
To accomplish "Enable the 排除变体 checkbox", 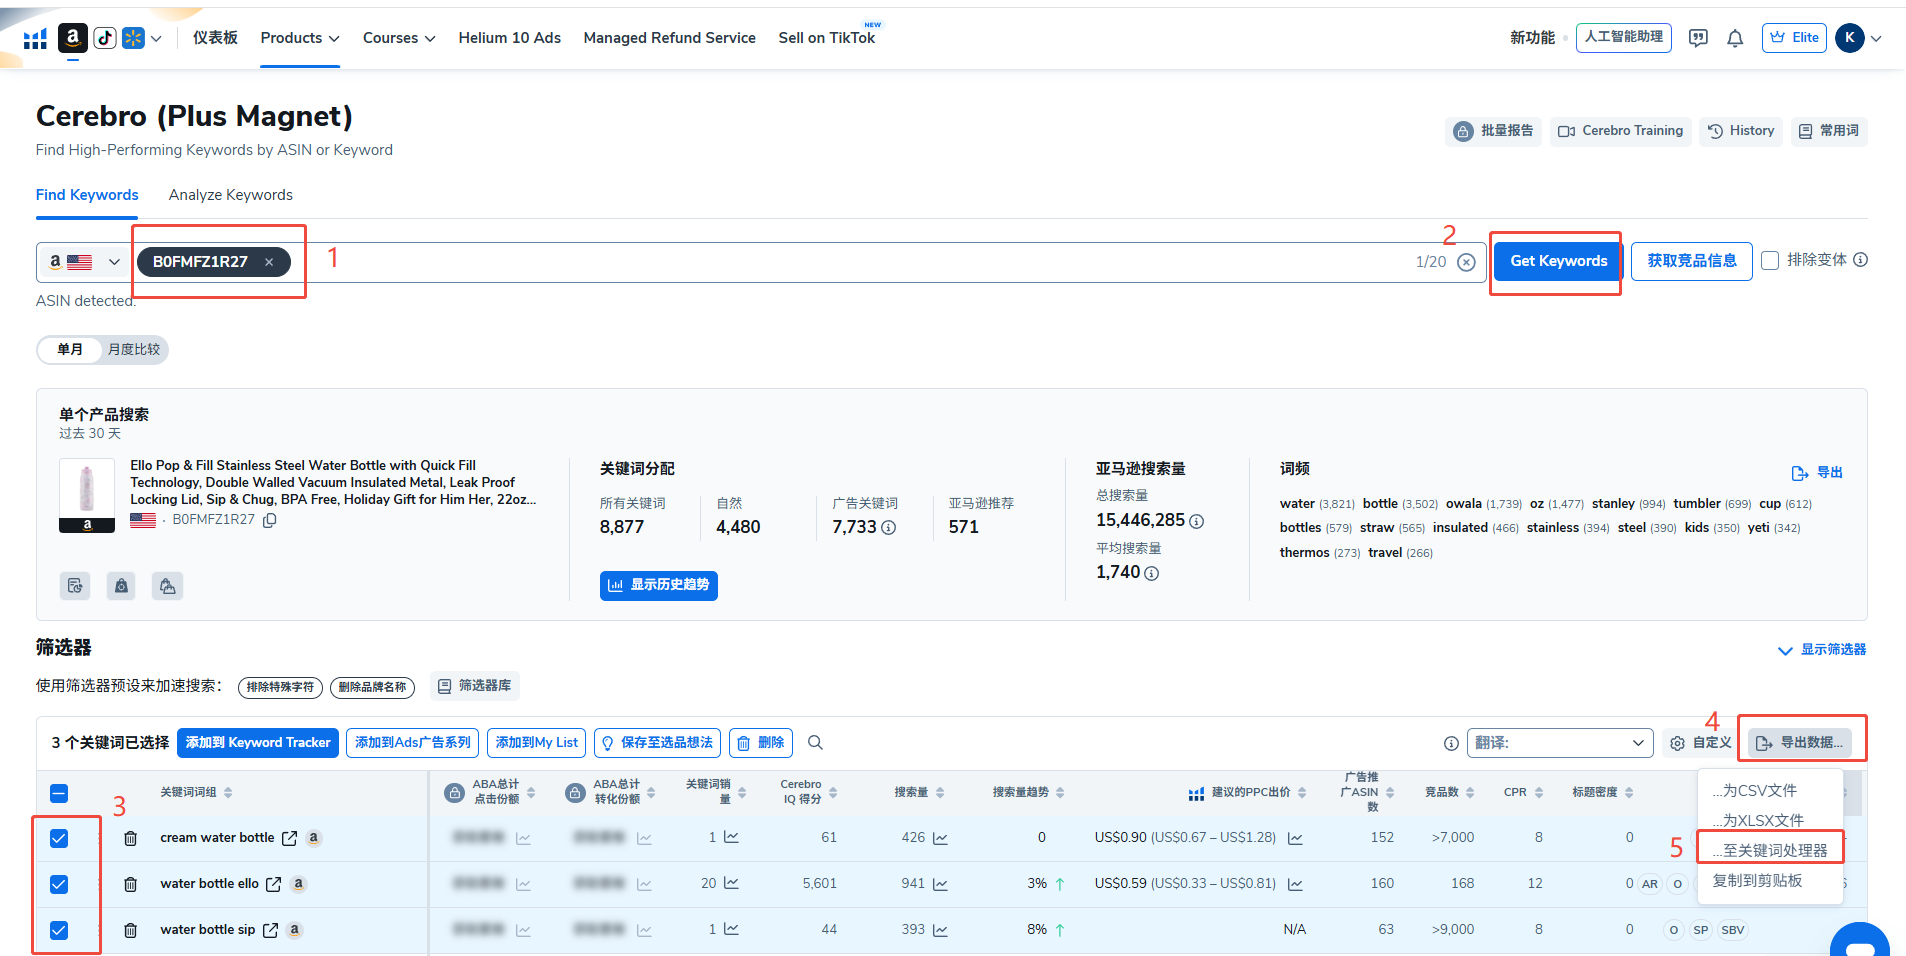I will tap(1770, 261).
